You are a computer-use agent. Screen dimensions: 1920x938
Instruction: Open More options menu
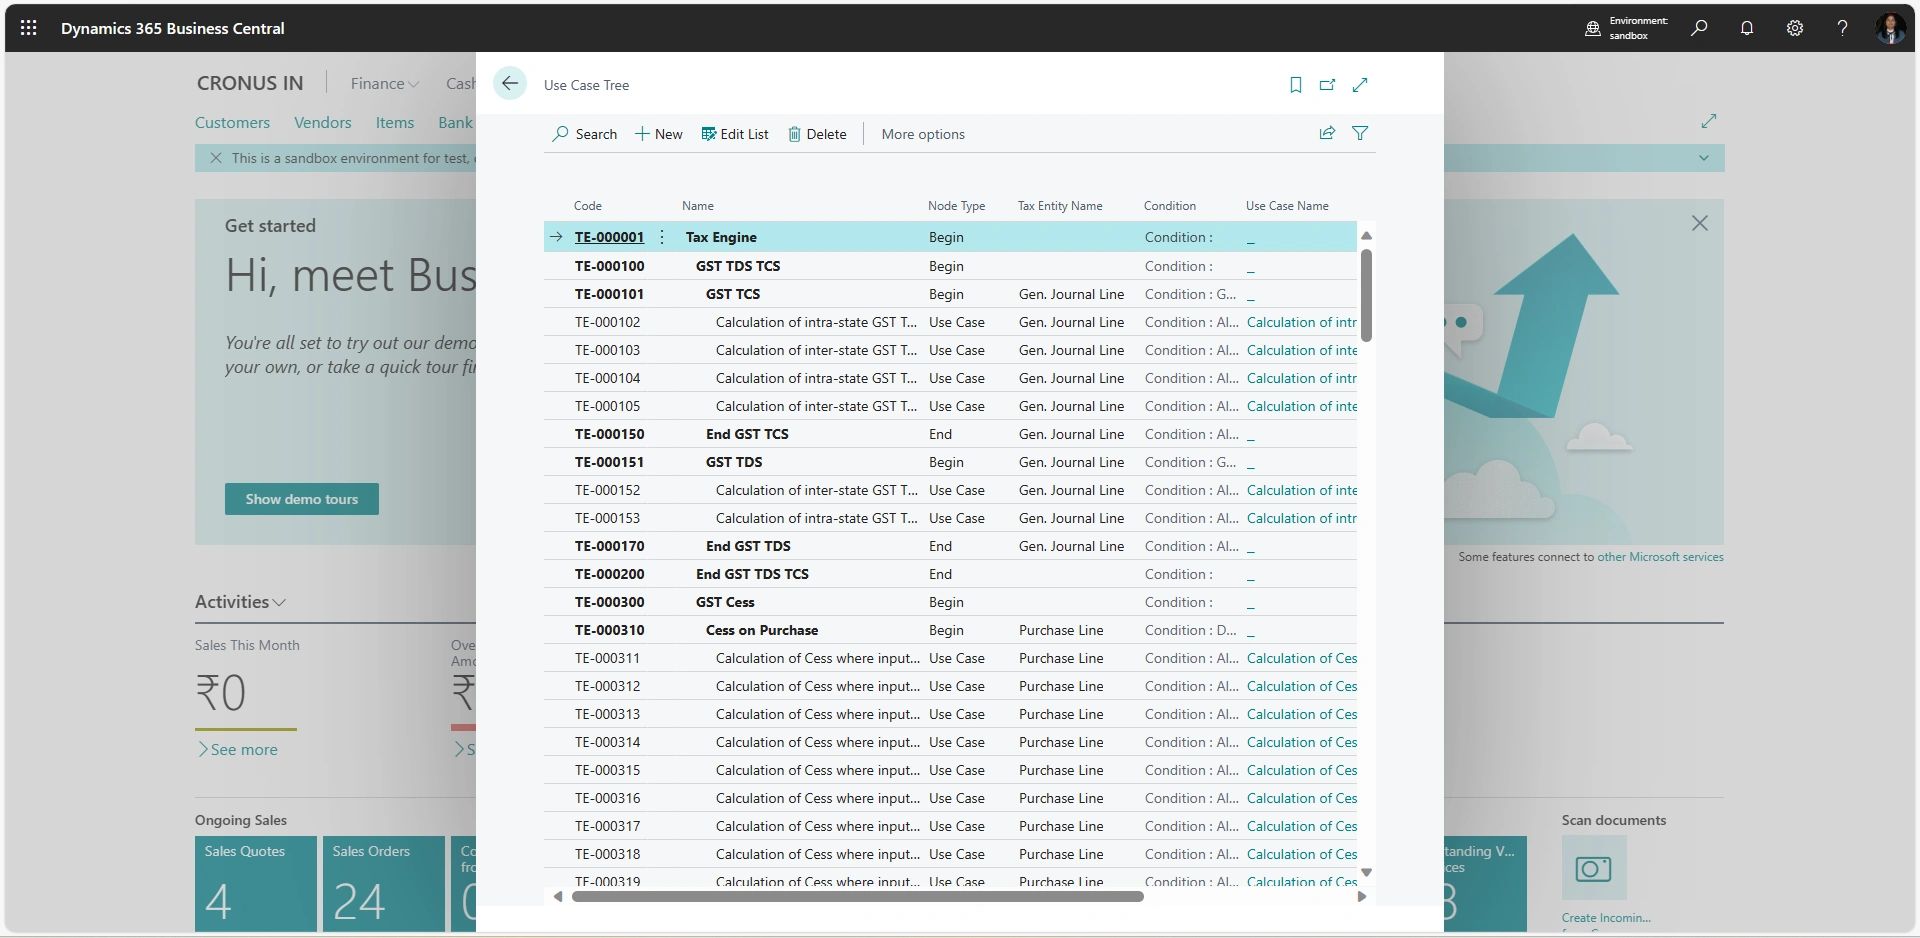[x=922, y=134]
